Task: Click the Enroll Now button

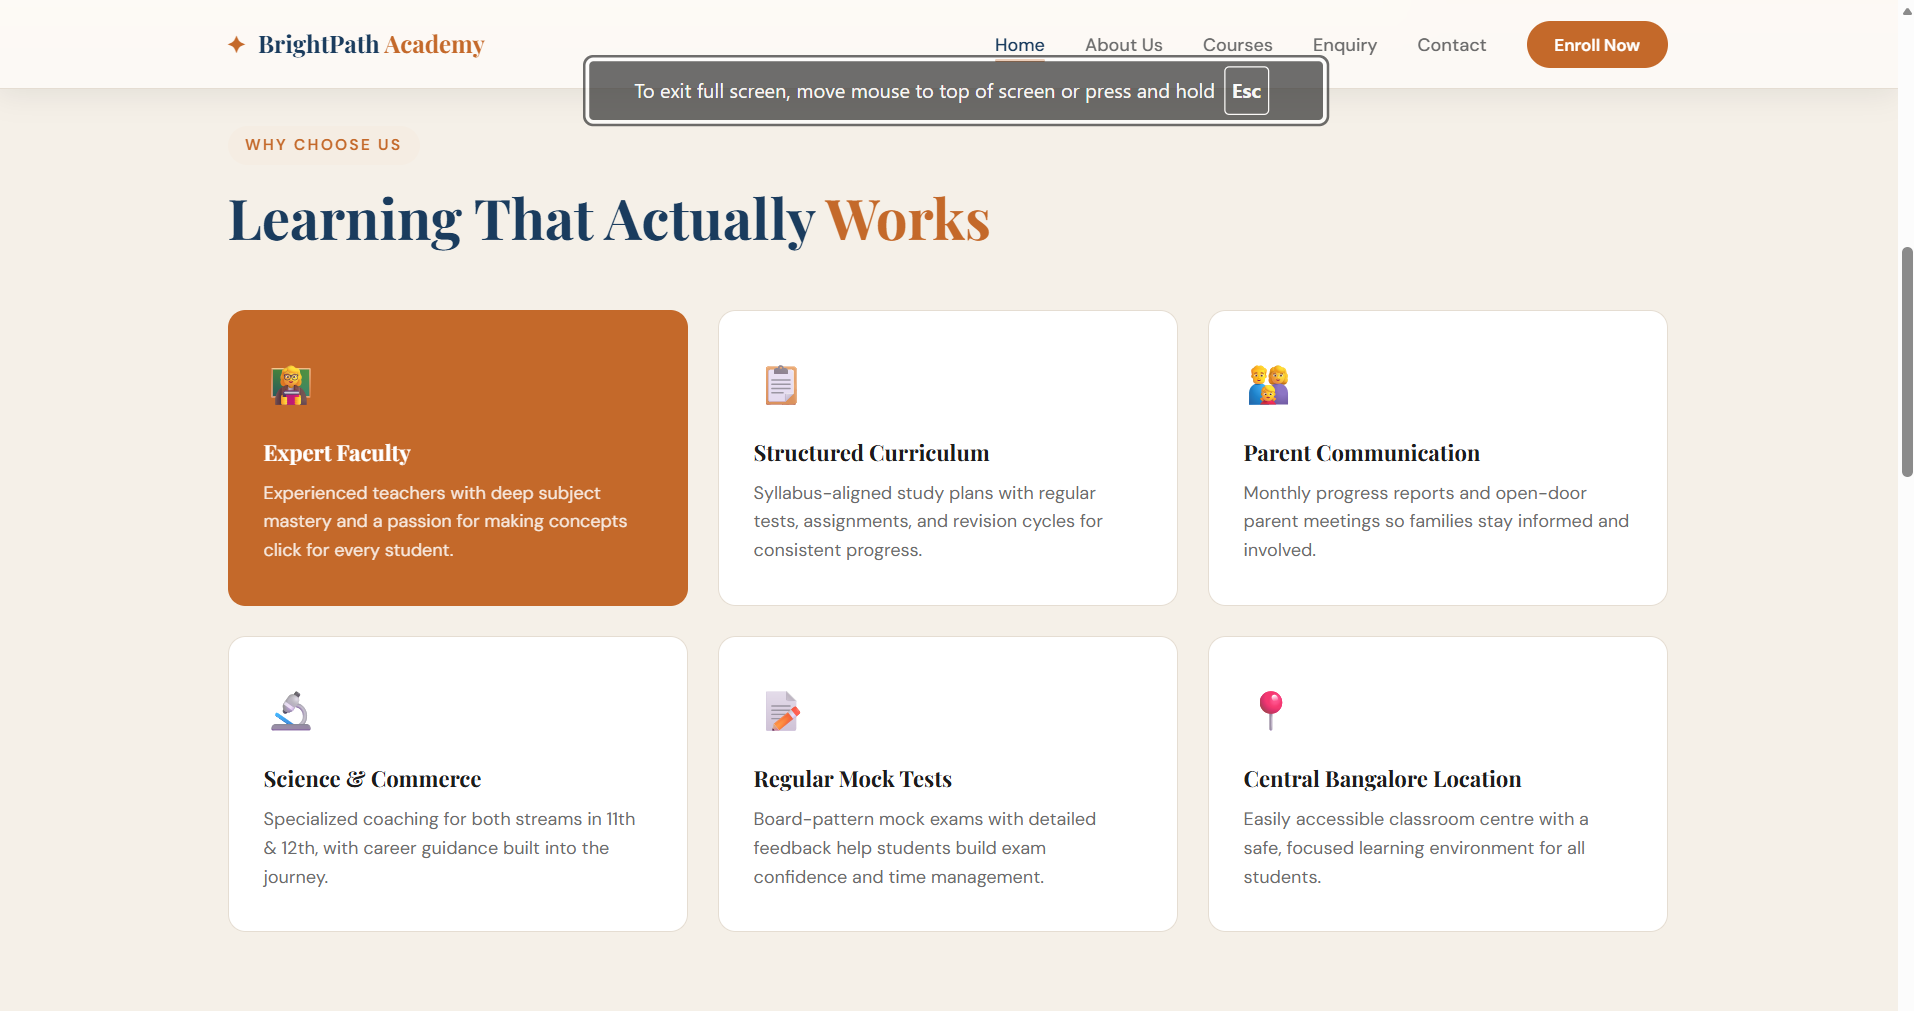Action: pos(1596,45)
